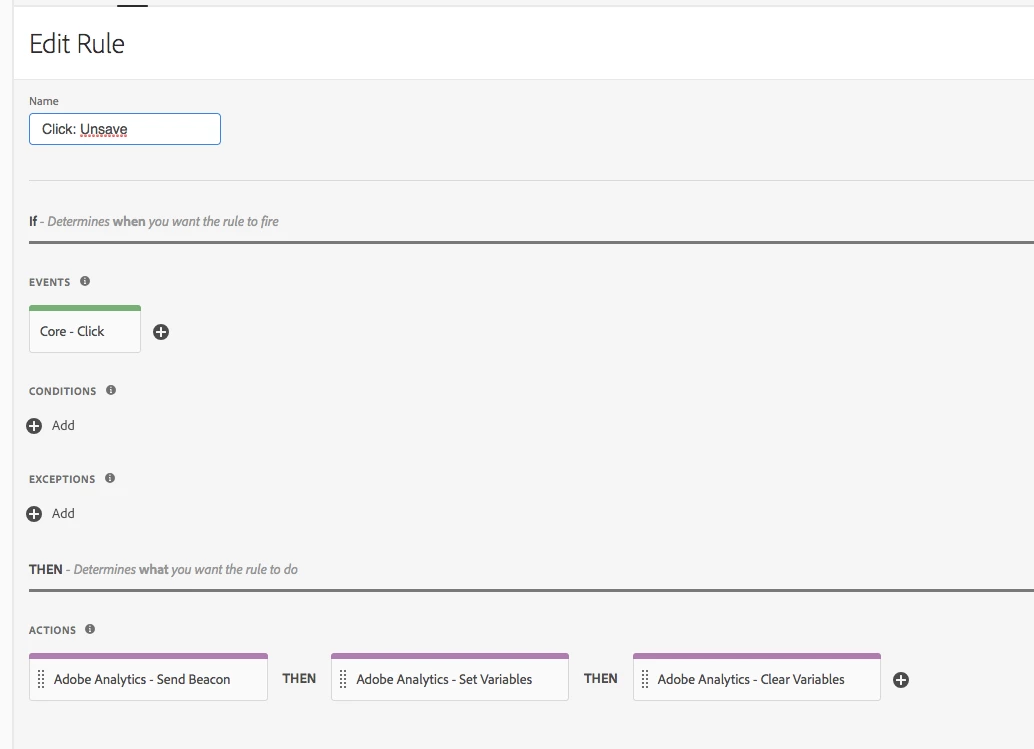Show info tooltip for Events
The width and height of the screenshot is (1034, 749).
[85, 281]
